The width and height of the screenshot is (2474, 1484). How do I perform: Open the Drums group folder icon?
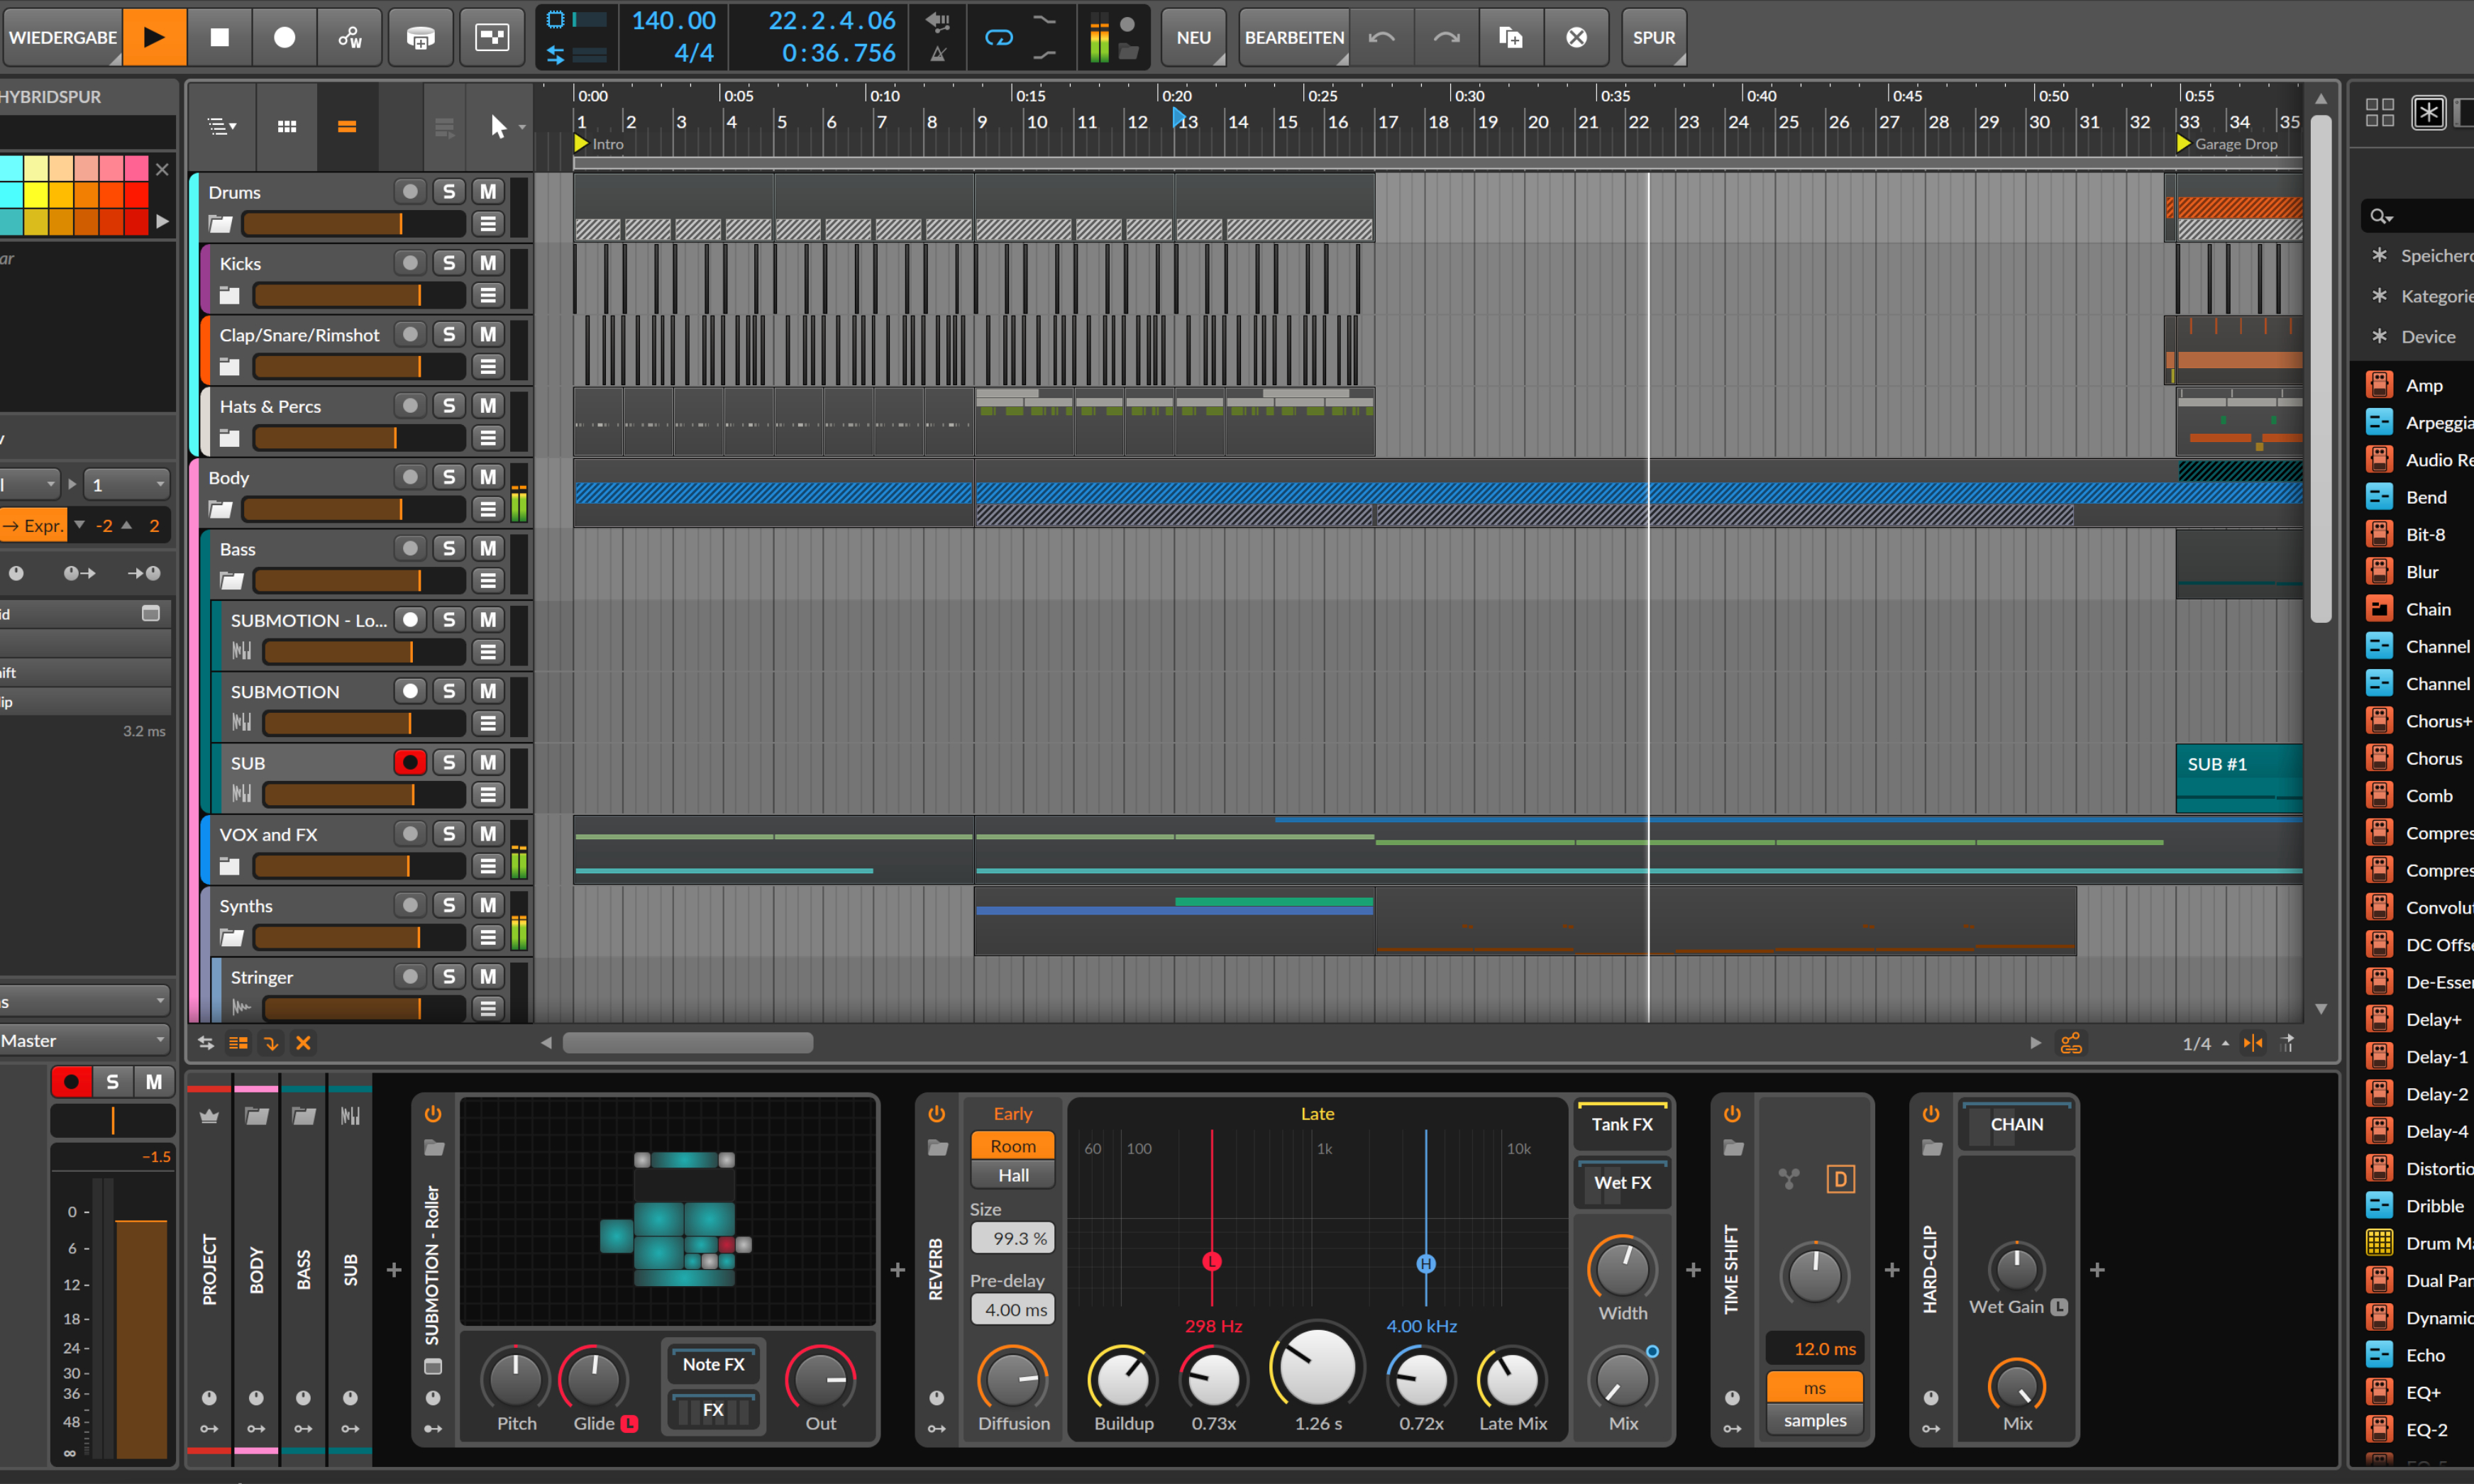pos(221,224)
